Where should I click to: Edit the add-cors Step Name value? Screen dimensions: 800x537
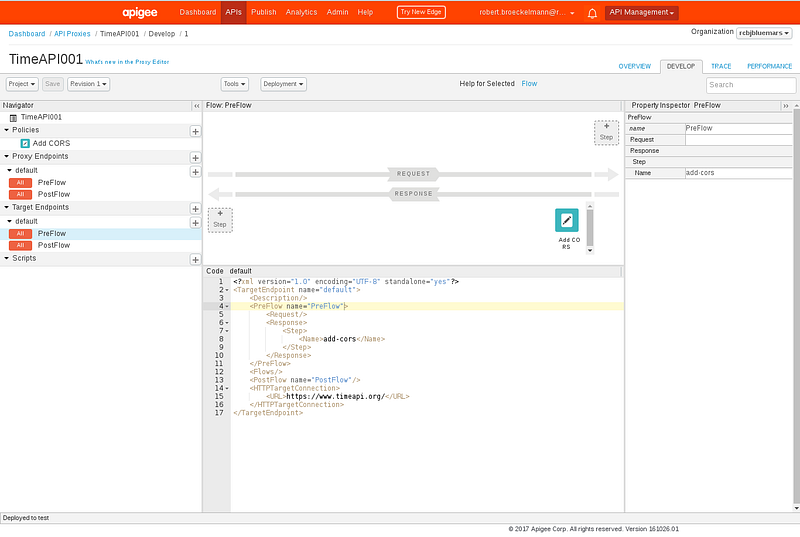click(738, 173)
